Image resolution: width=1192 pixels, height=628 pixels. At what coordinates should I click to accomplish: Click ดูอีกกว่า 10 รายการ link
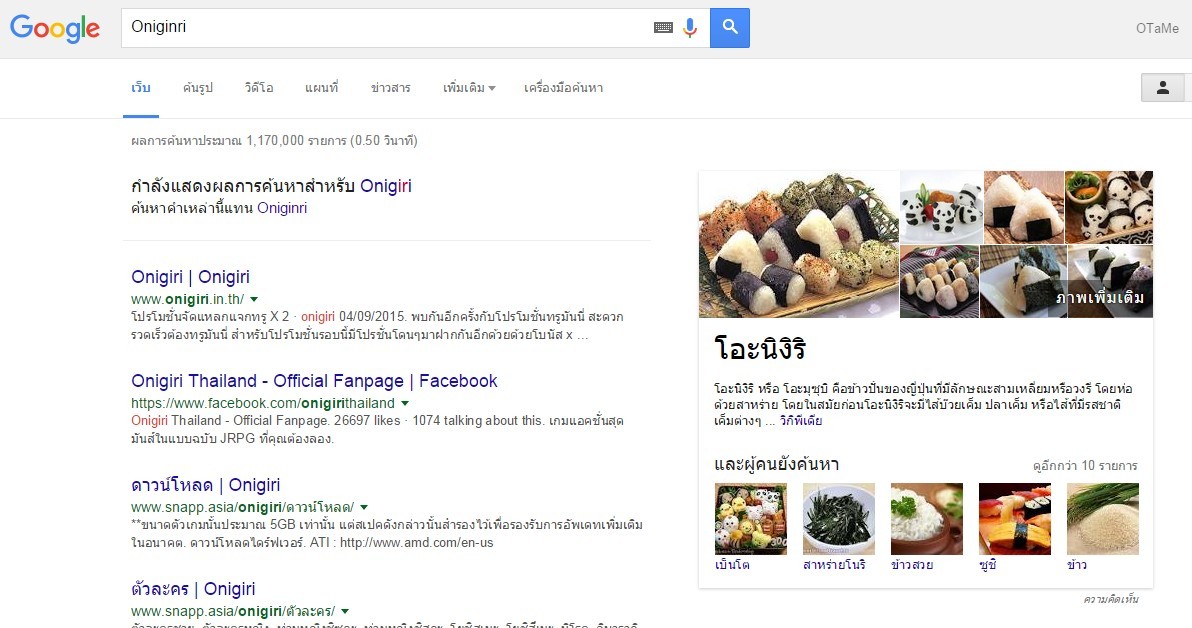pos(1085,466)
